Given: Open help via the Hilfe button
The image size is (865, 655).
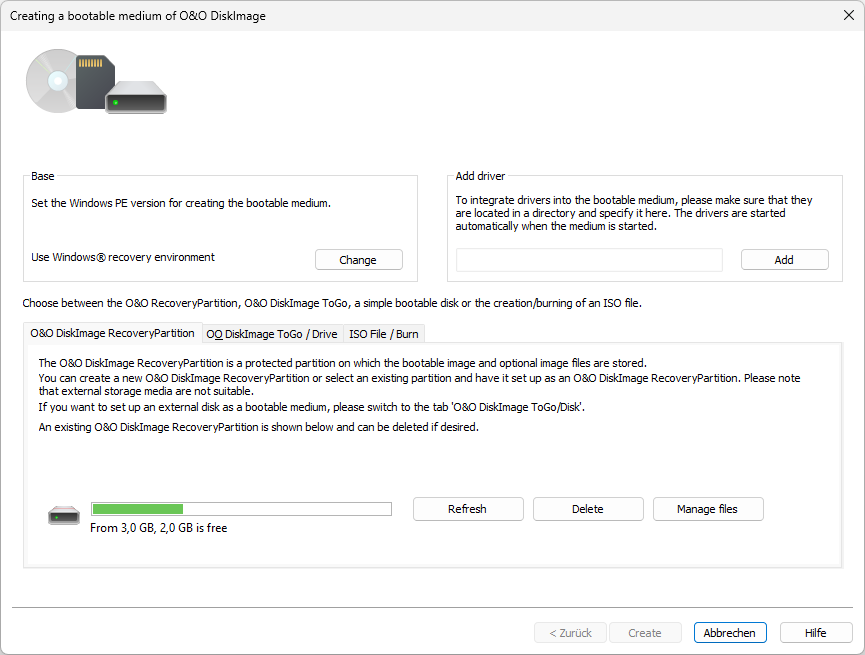Looking at the screenshot, I should click(x=816, y=633).
